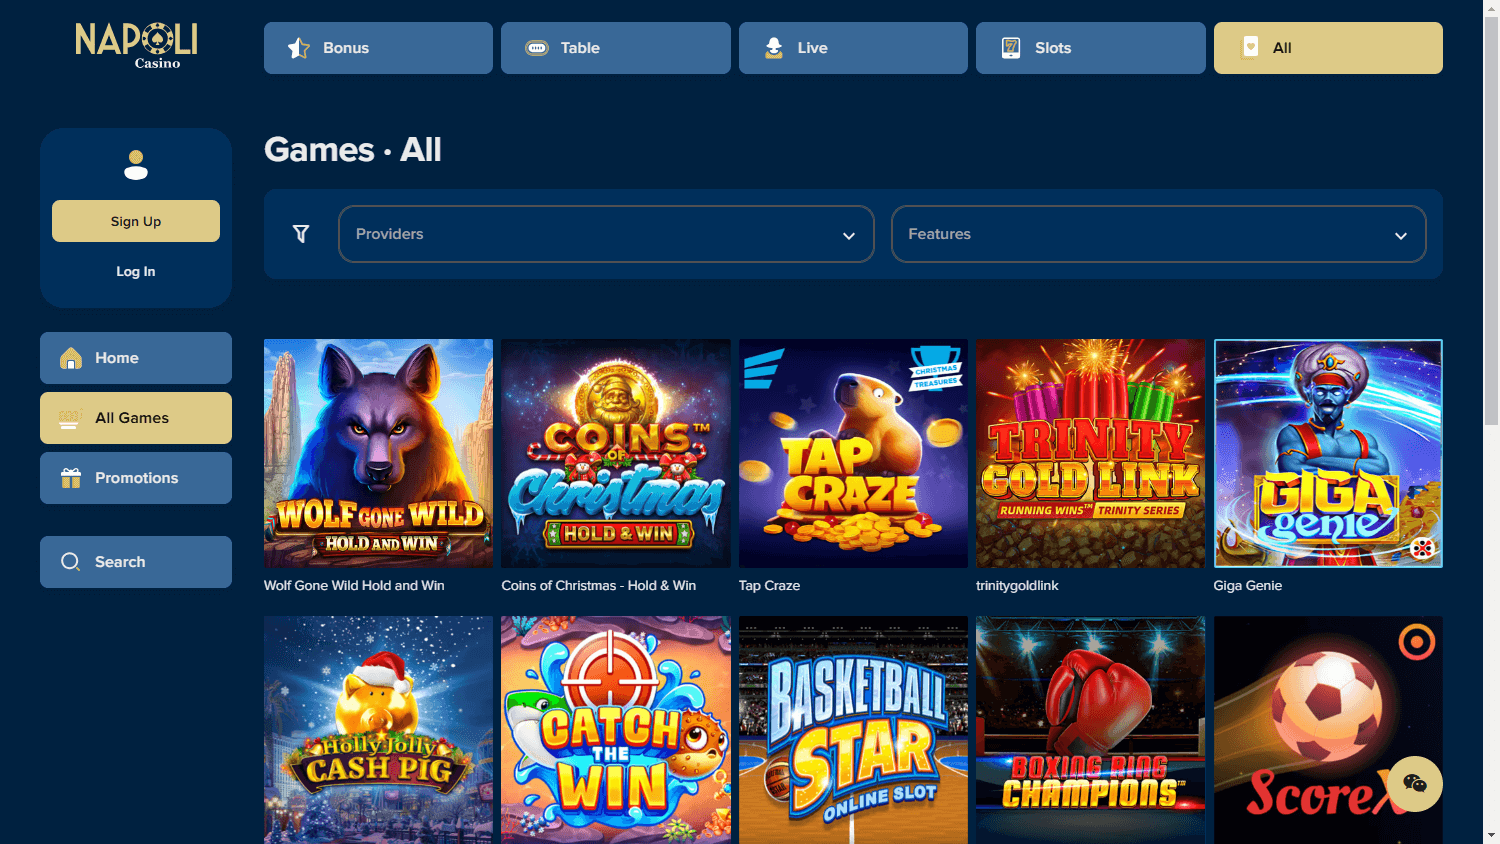Click 'trinitygoldlink' title text

tap(1017, 586)
